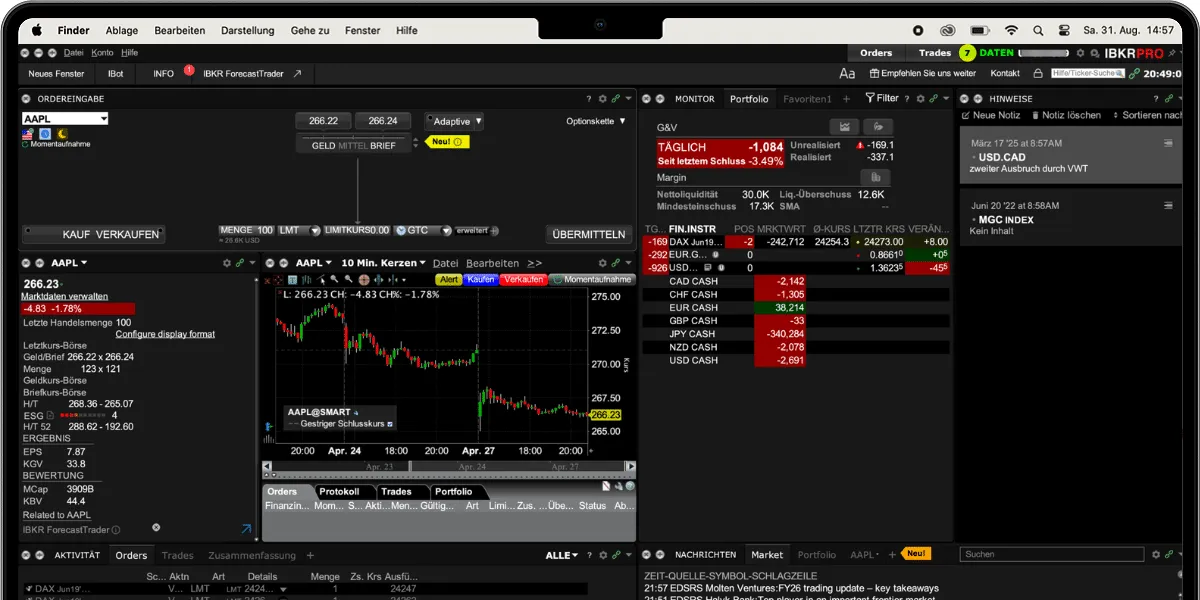Image resolution: width=1200 pixels, height=600 pixels.
Task: Open the AAPL symbol combo box
Action: [x=65, y=119]
